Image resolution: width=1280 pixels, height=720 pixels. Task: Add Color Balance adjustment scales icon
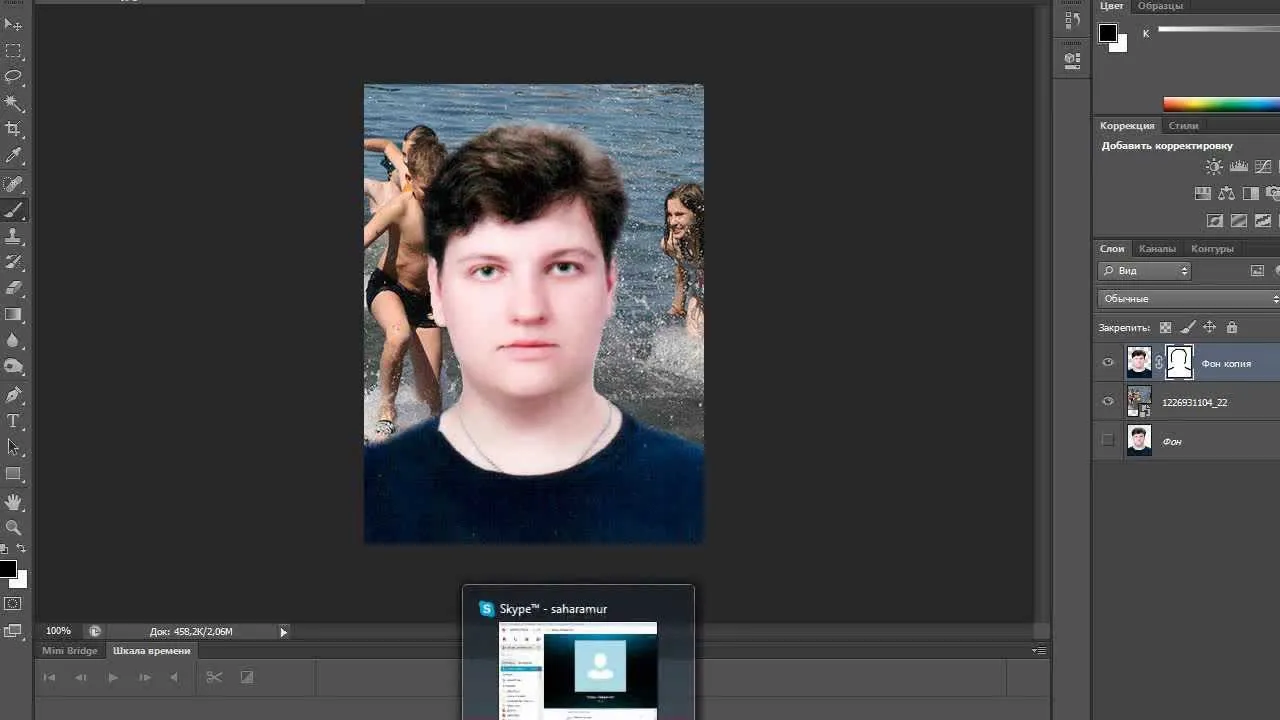[x=1227, y=194]
